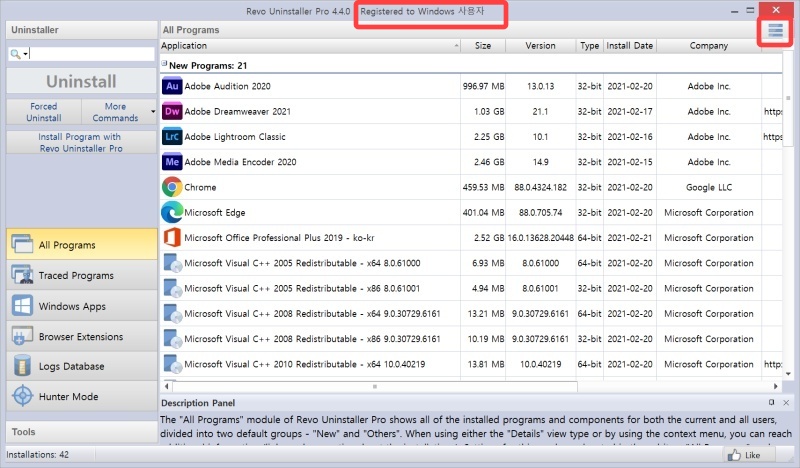
Task: Sort by the Company column header
Action: click(709, 45)
